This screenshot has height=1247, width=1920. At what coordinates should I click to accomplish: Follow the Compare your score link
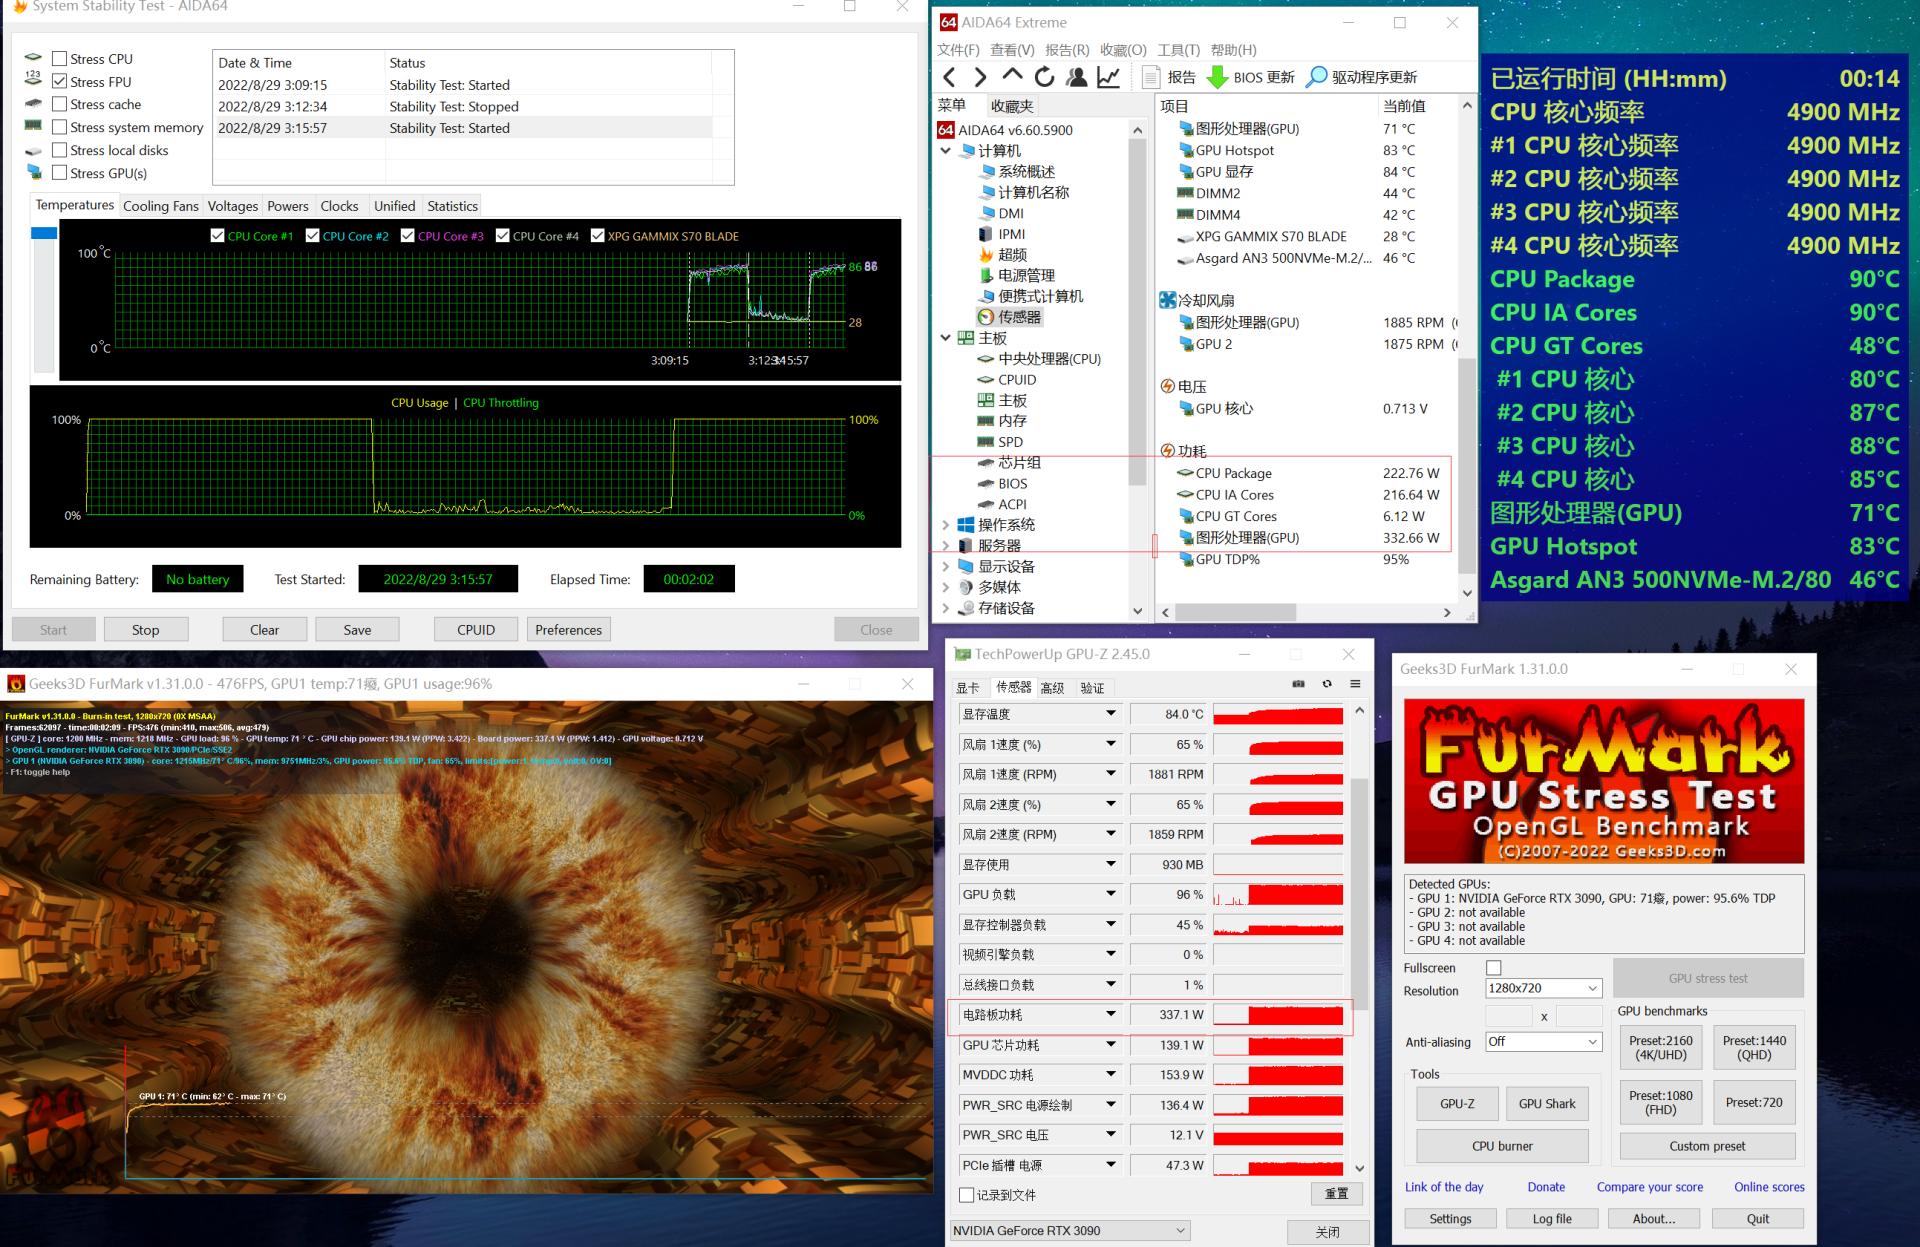1649,1187
